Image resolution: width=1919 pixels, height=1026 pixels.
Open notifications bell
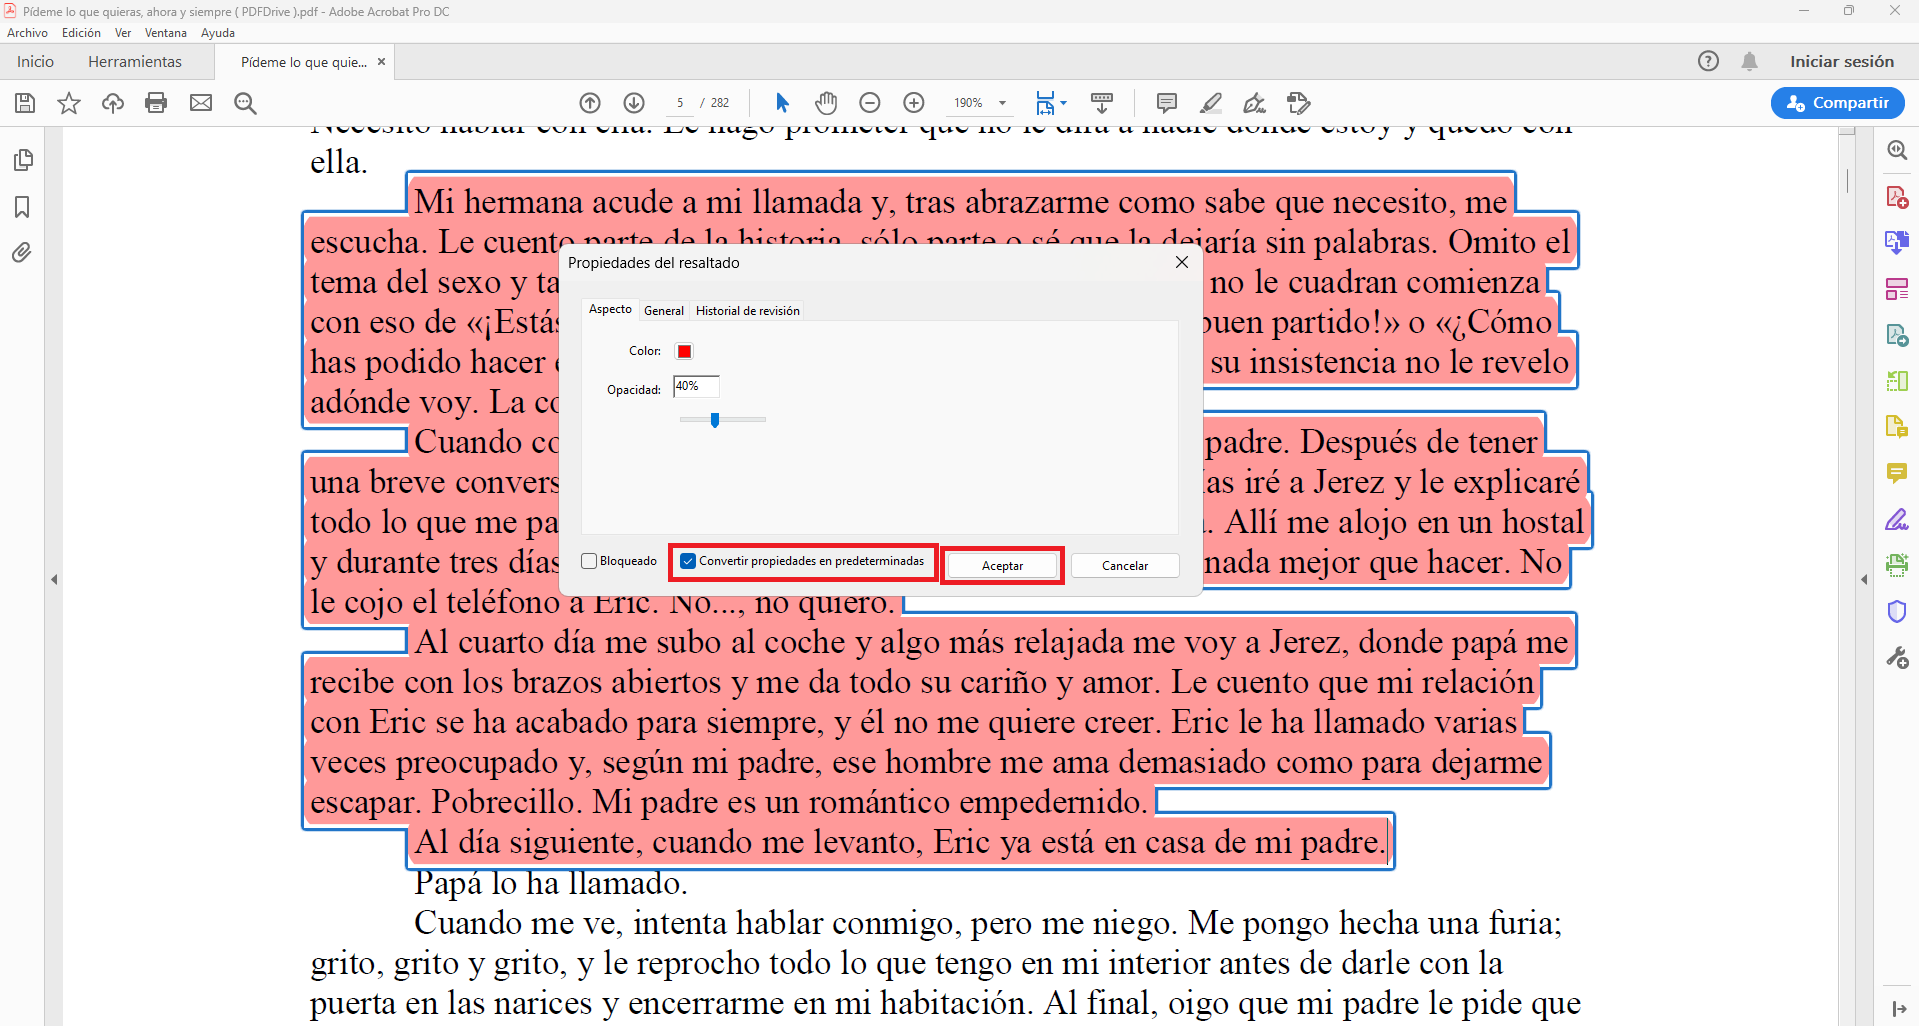coord(1749,61)
